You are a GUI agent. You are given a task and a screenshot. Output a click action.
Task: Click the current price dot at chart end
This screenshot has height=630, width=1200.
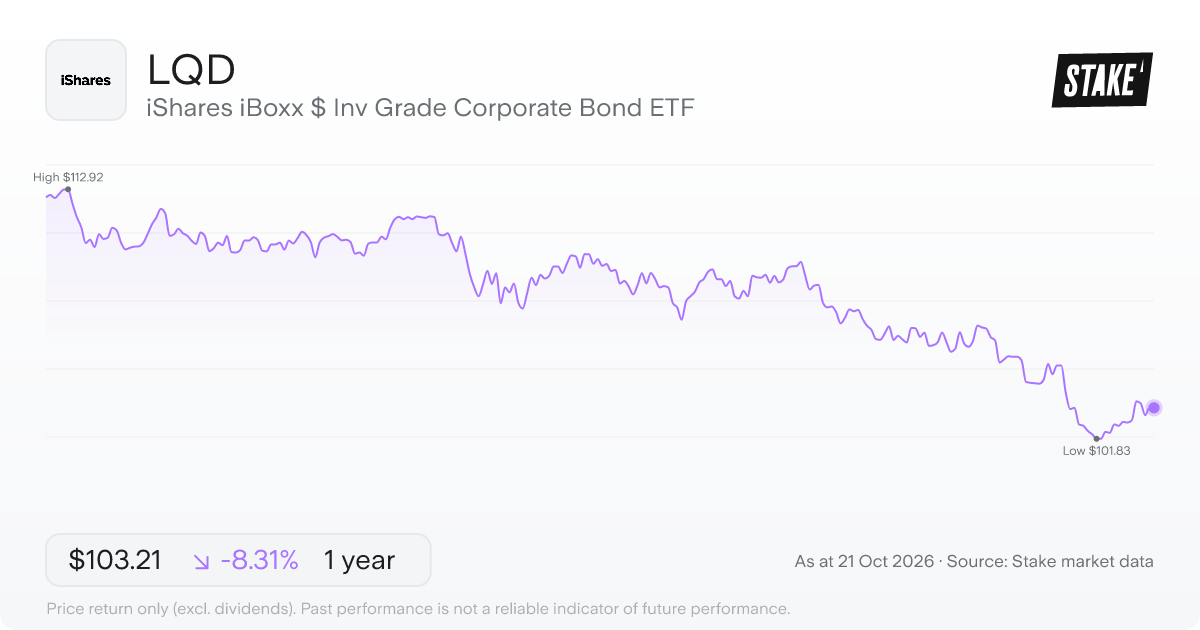(x=1154, y=407)
